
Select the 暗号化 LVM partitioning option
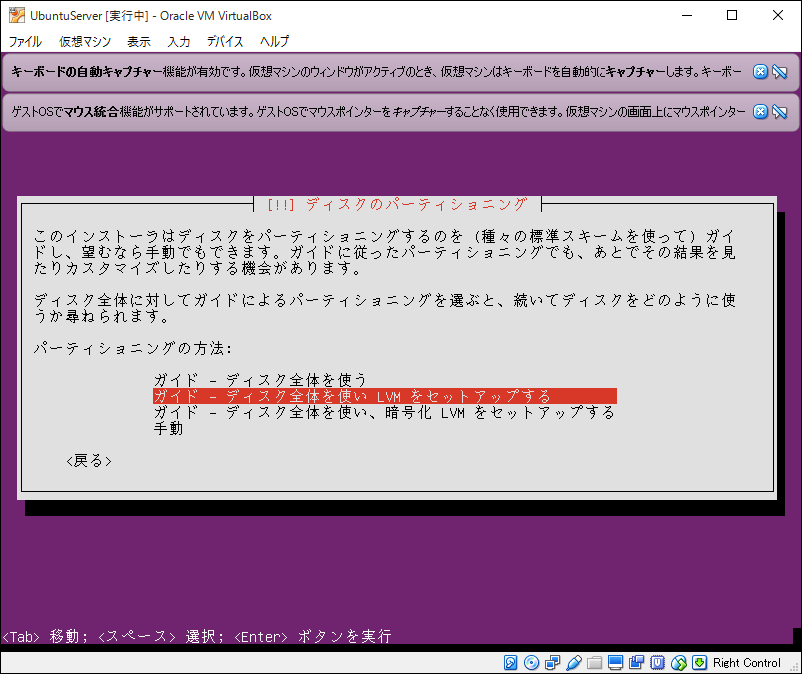pyautogui.click(x=384, y=412)
